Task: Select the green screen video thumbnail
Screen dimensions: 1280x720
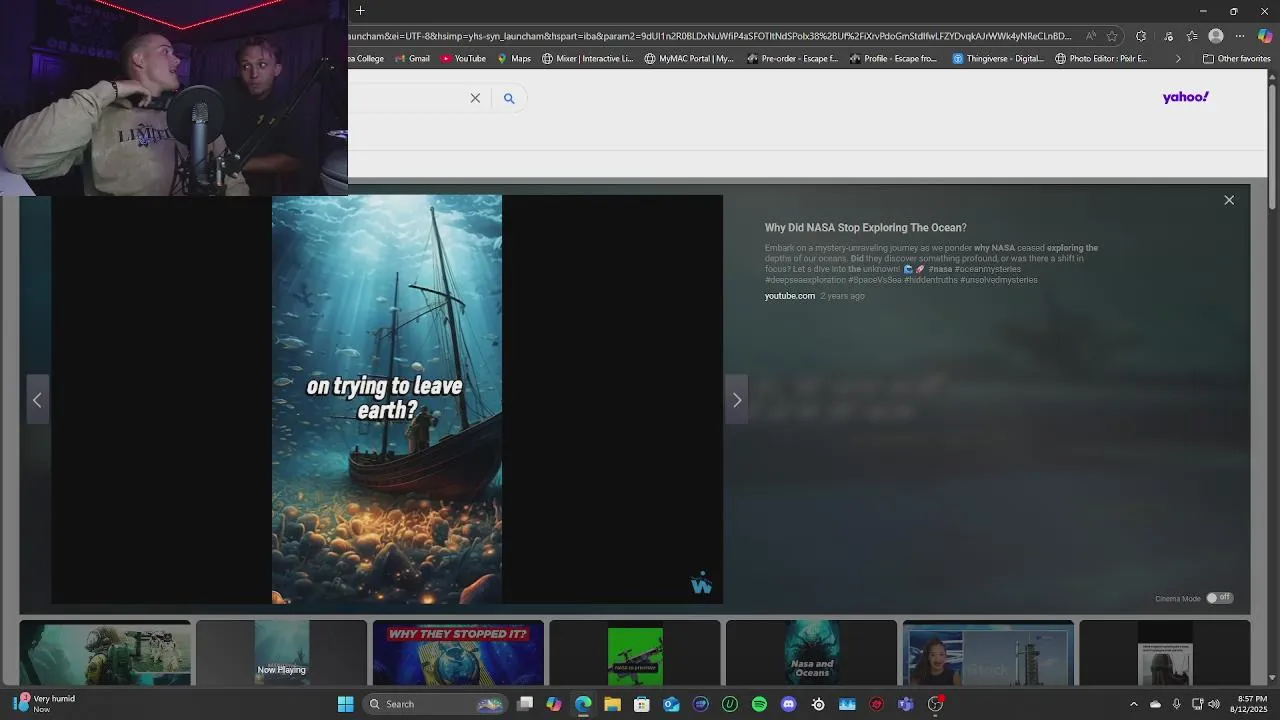Action: point(635,653)
